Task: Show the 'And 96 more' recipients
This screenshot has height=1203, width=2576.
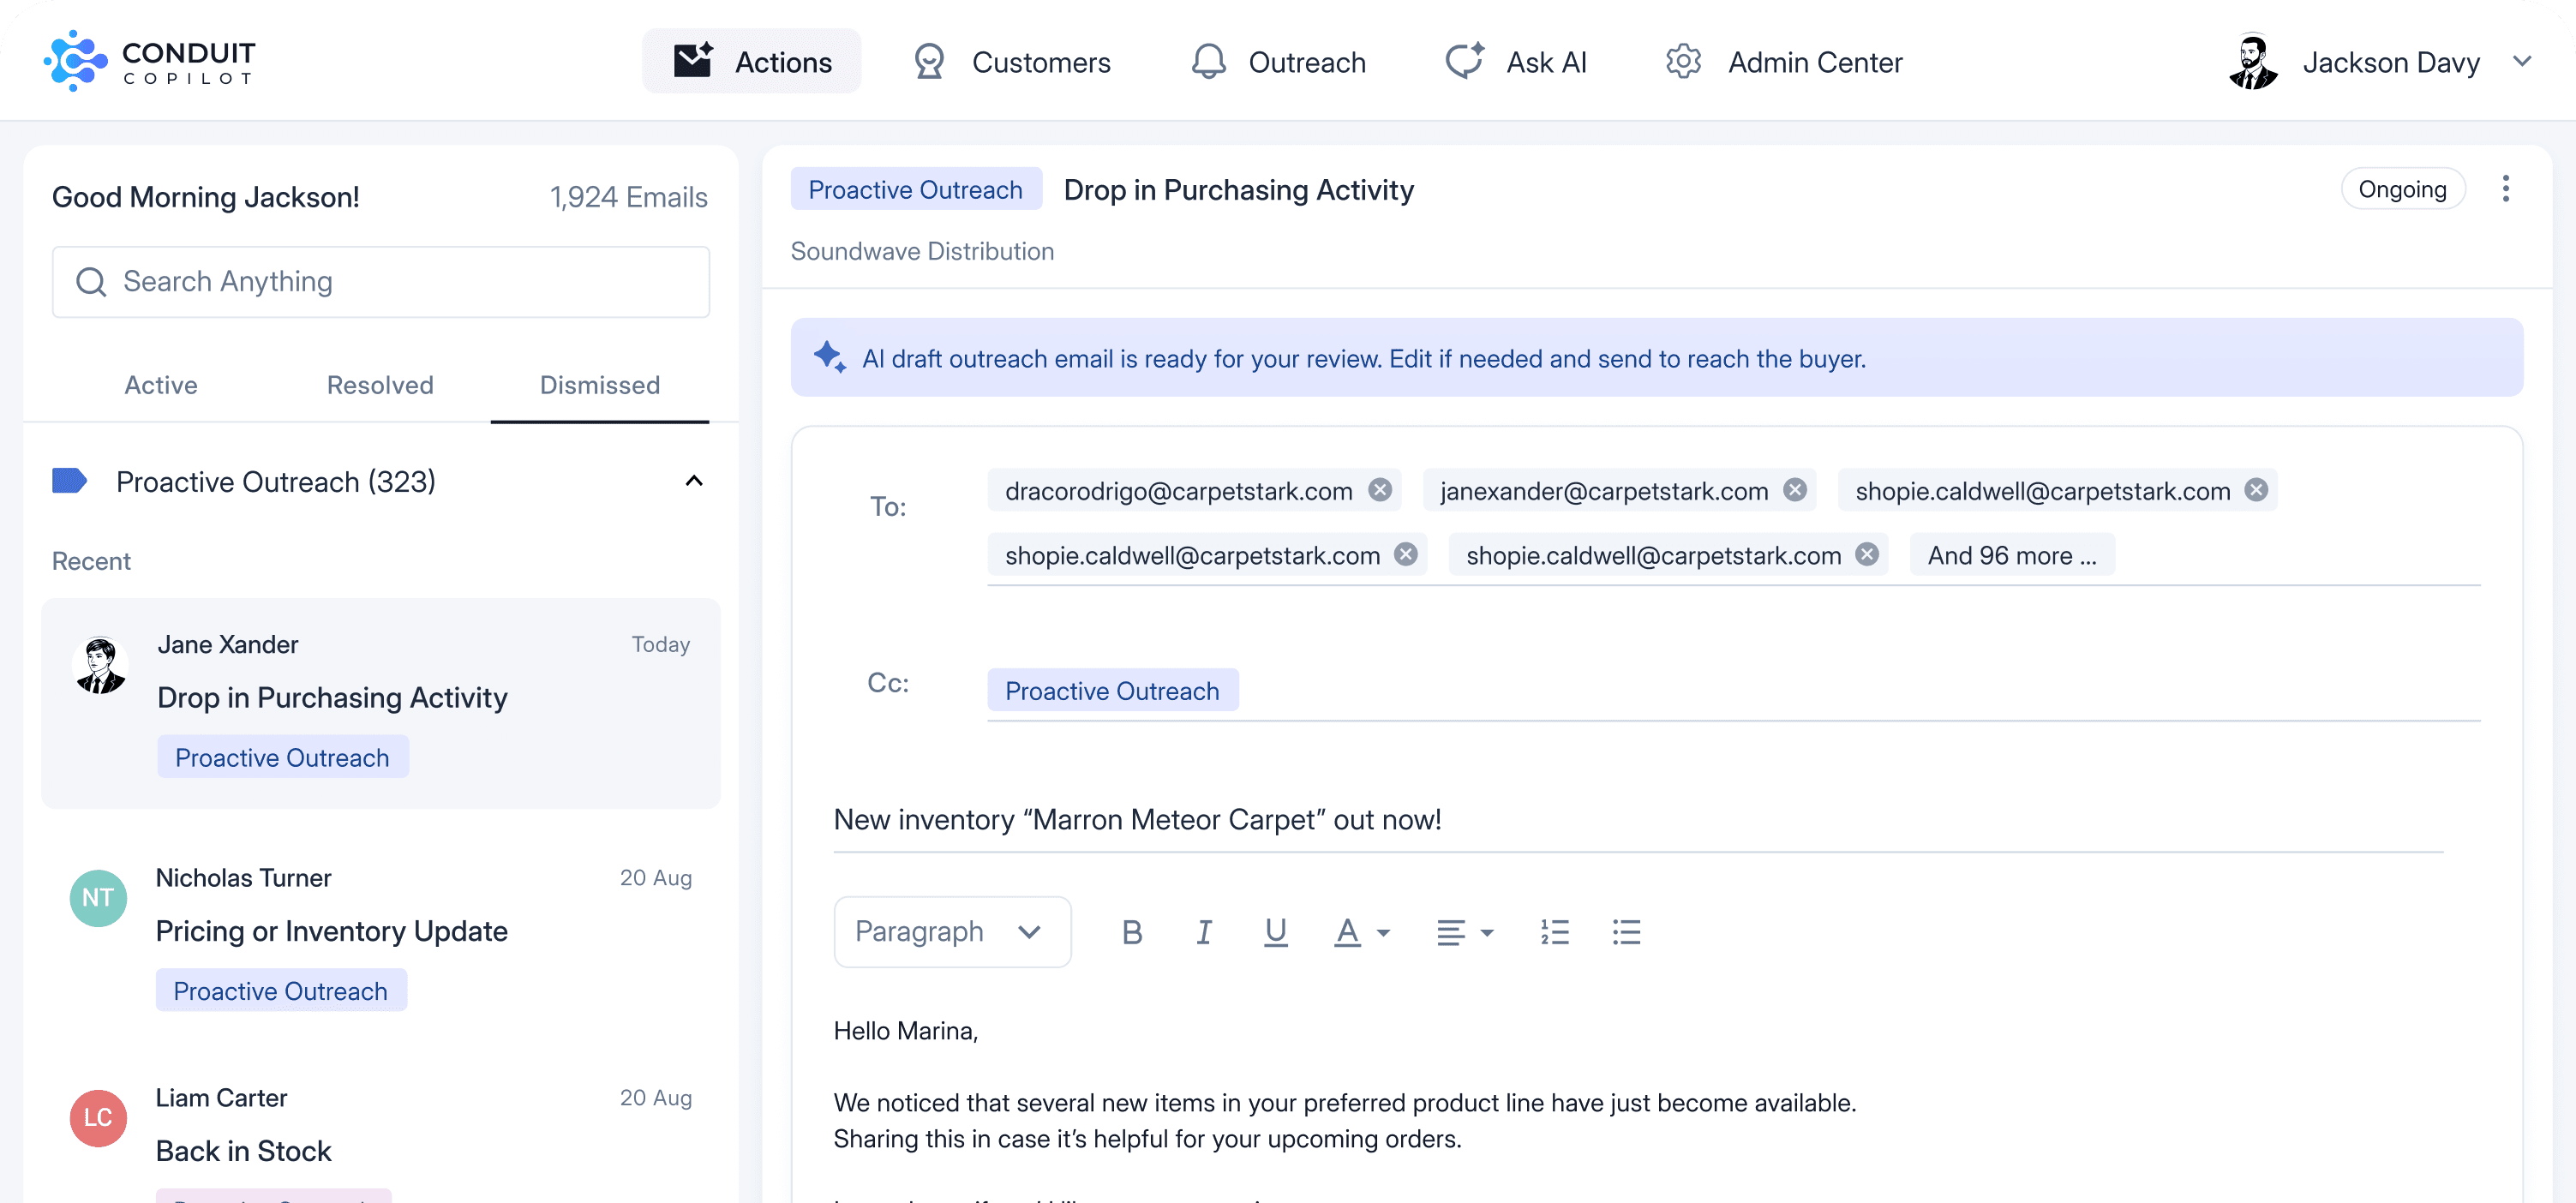Action: [2011, 555]
